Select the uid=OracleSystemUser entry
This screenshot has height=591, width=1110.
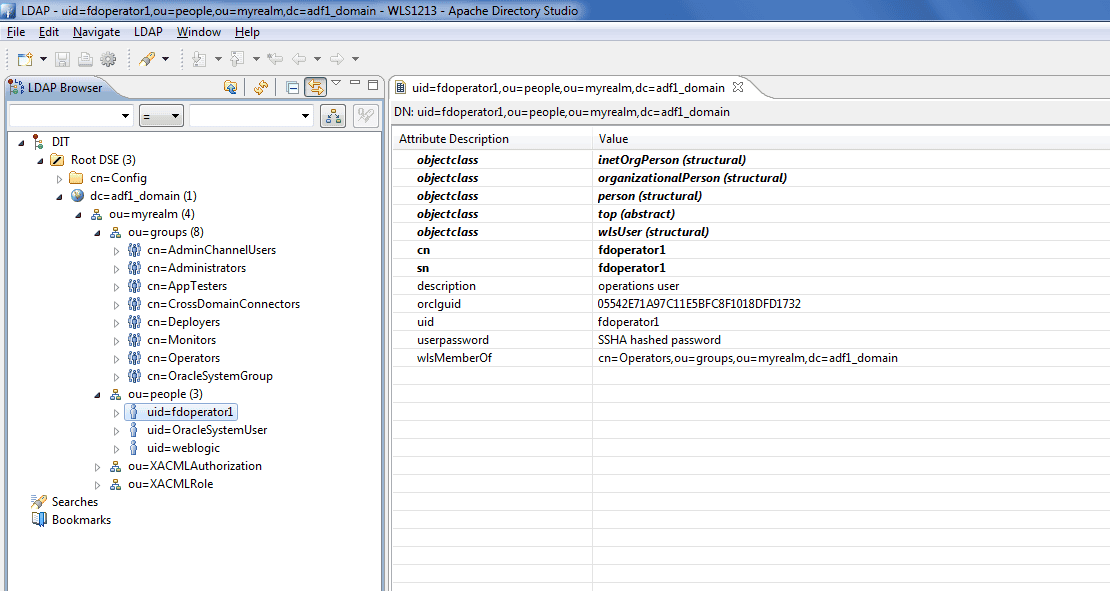tap(207, 430)
